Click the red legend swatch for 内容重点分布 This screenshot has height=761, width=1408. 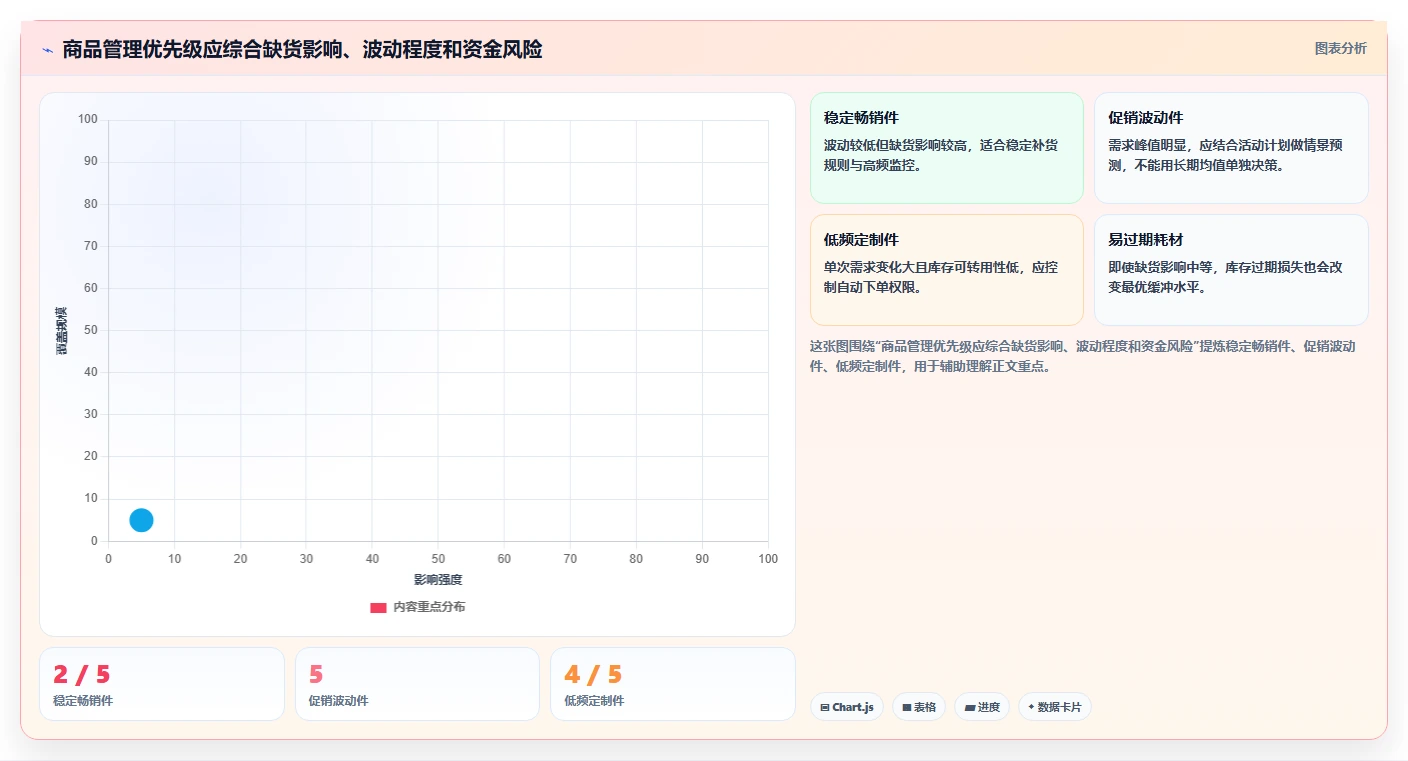point(378,607)
